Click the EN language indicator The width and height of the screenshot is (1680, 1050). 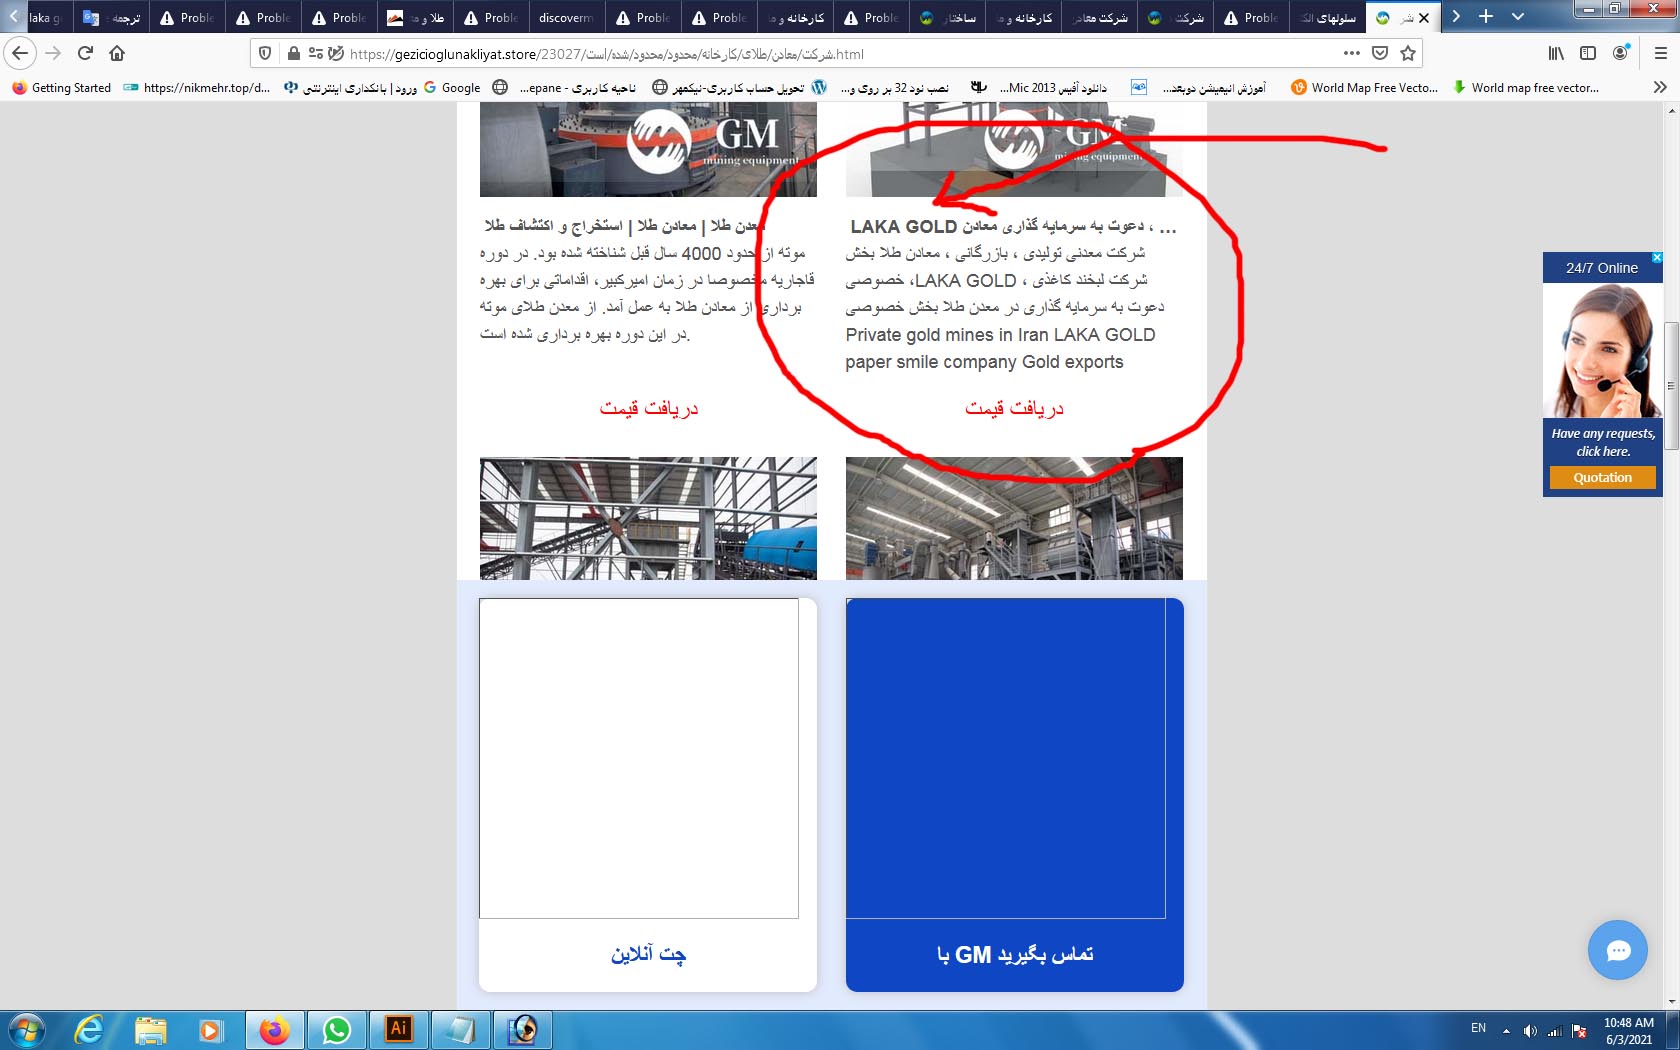click(1478, 1028)
